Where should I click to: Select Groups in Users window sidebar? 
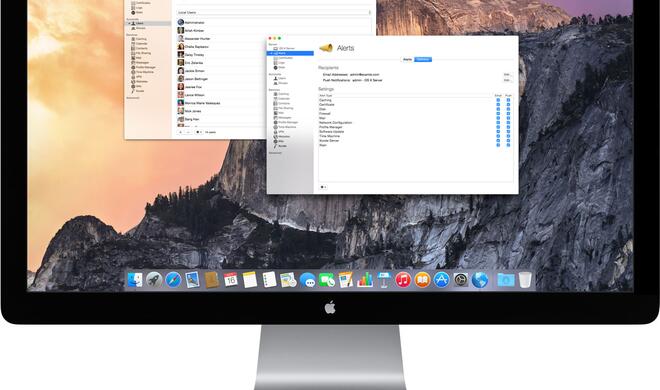[x=139, y=28]
